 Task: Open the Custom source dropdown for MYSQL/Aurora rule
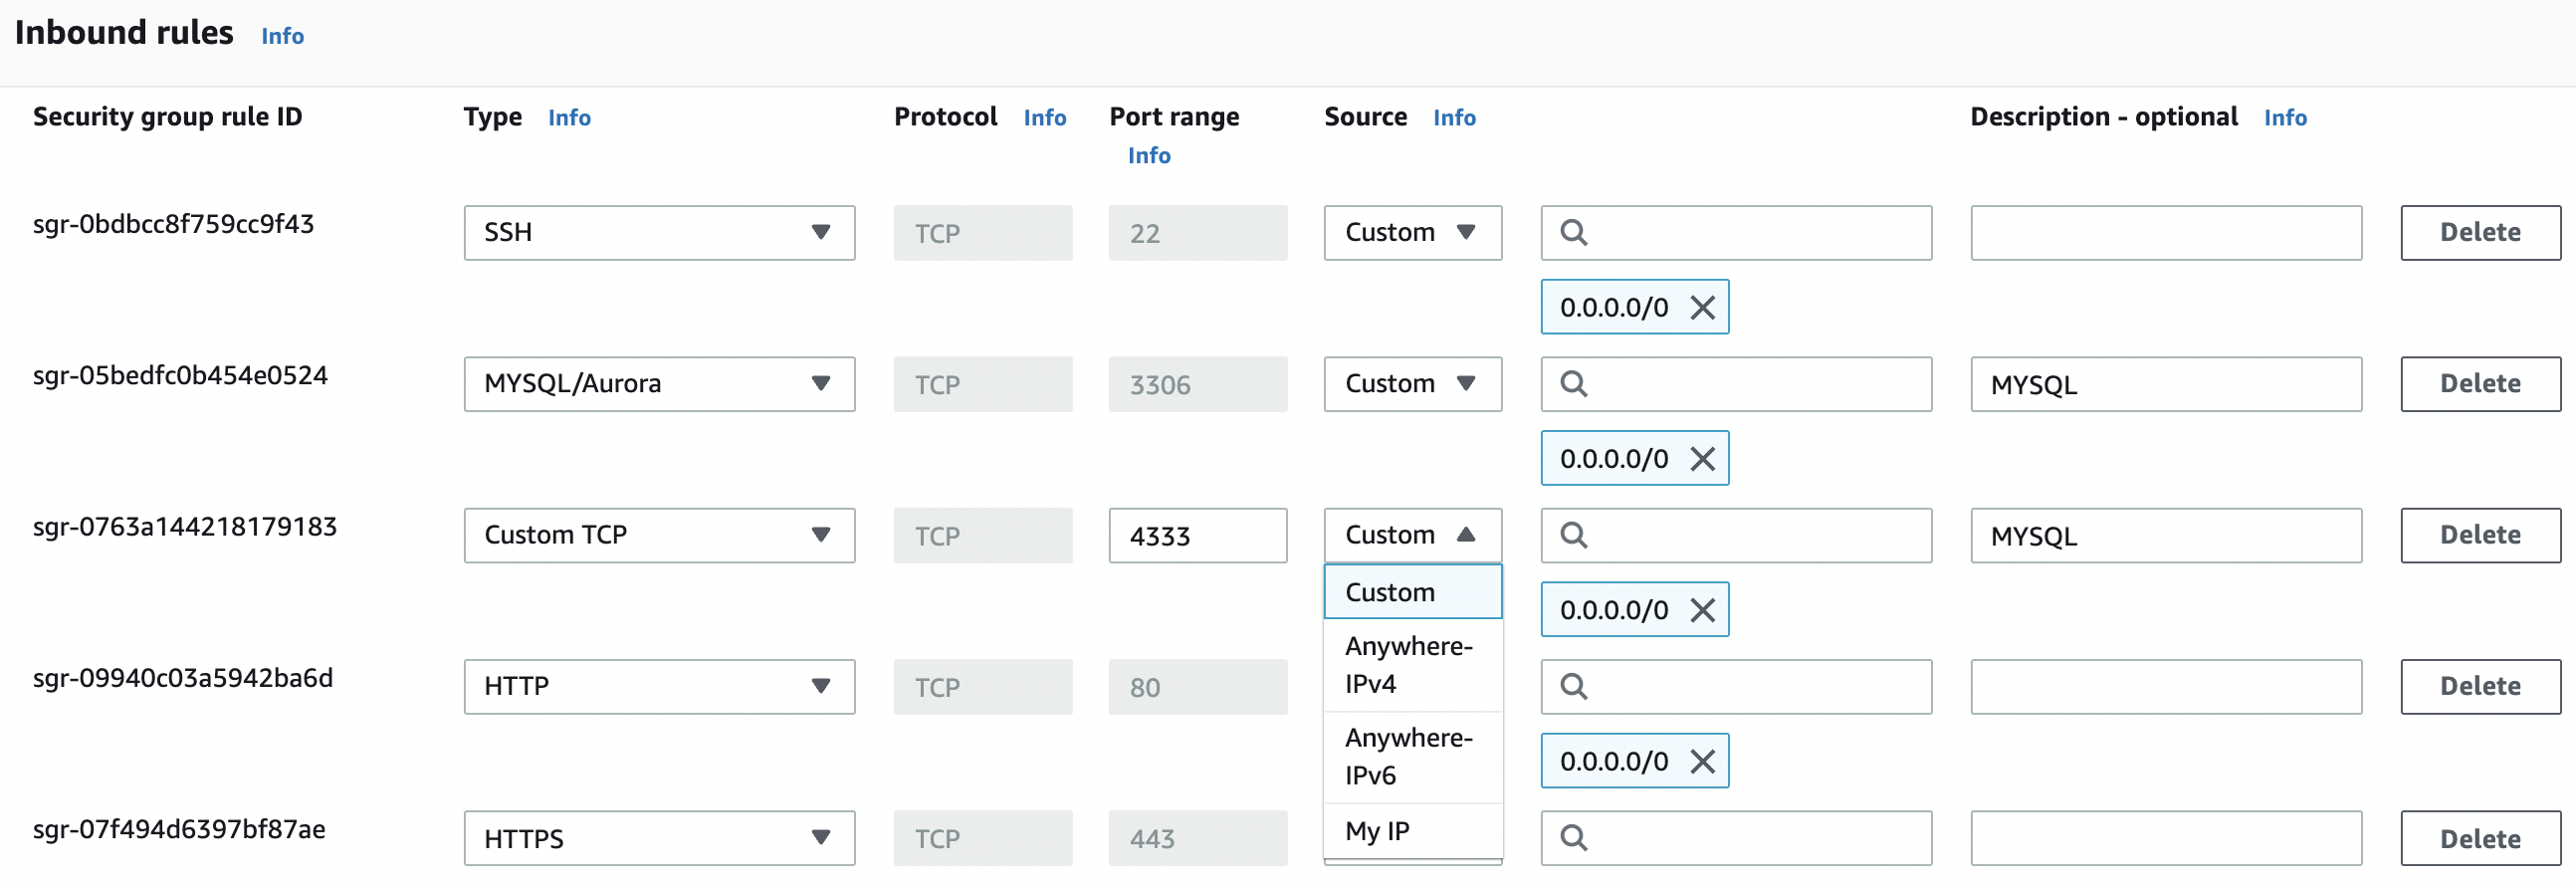click(x=1412, y=384)
